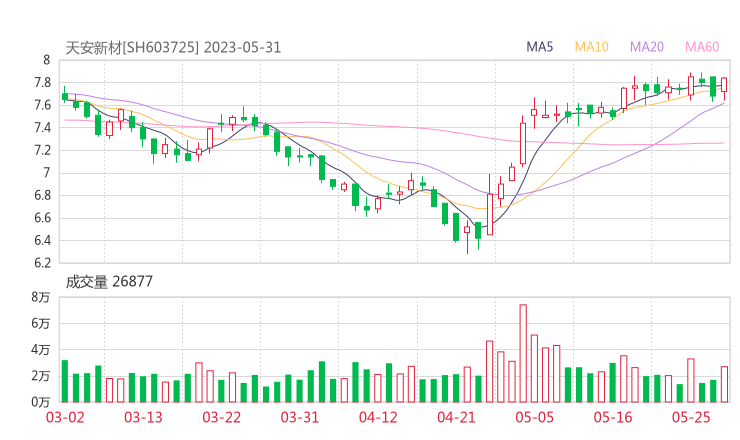
Task: Click the 03-02 date axis label
Action: point(65,417)
